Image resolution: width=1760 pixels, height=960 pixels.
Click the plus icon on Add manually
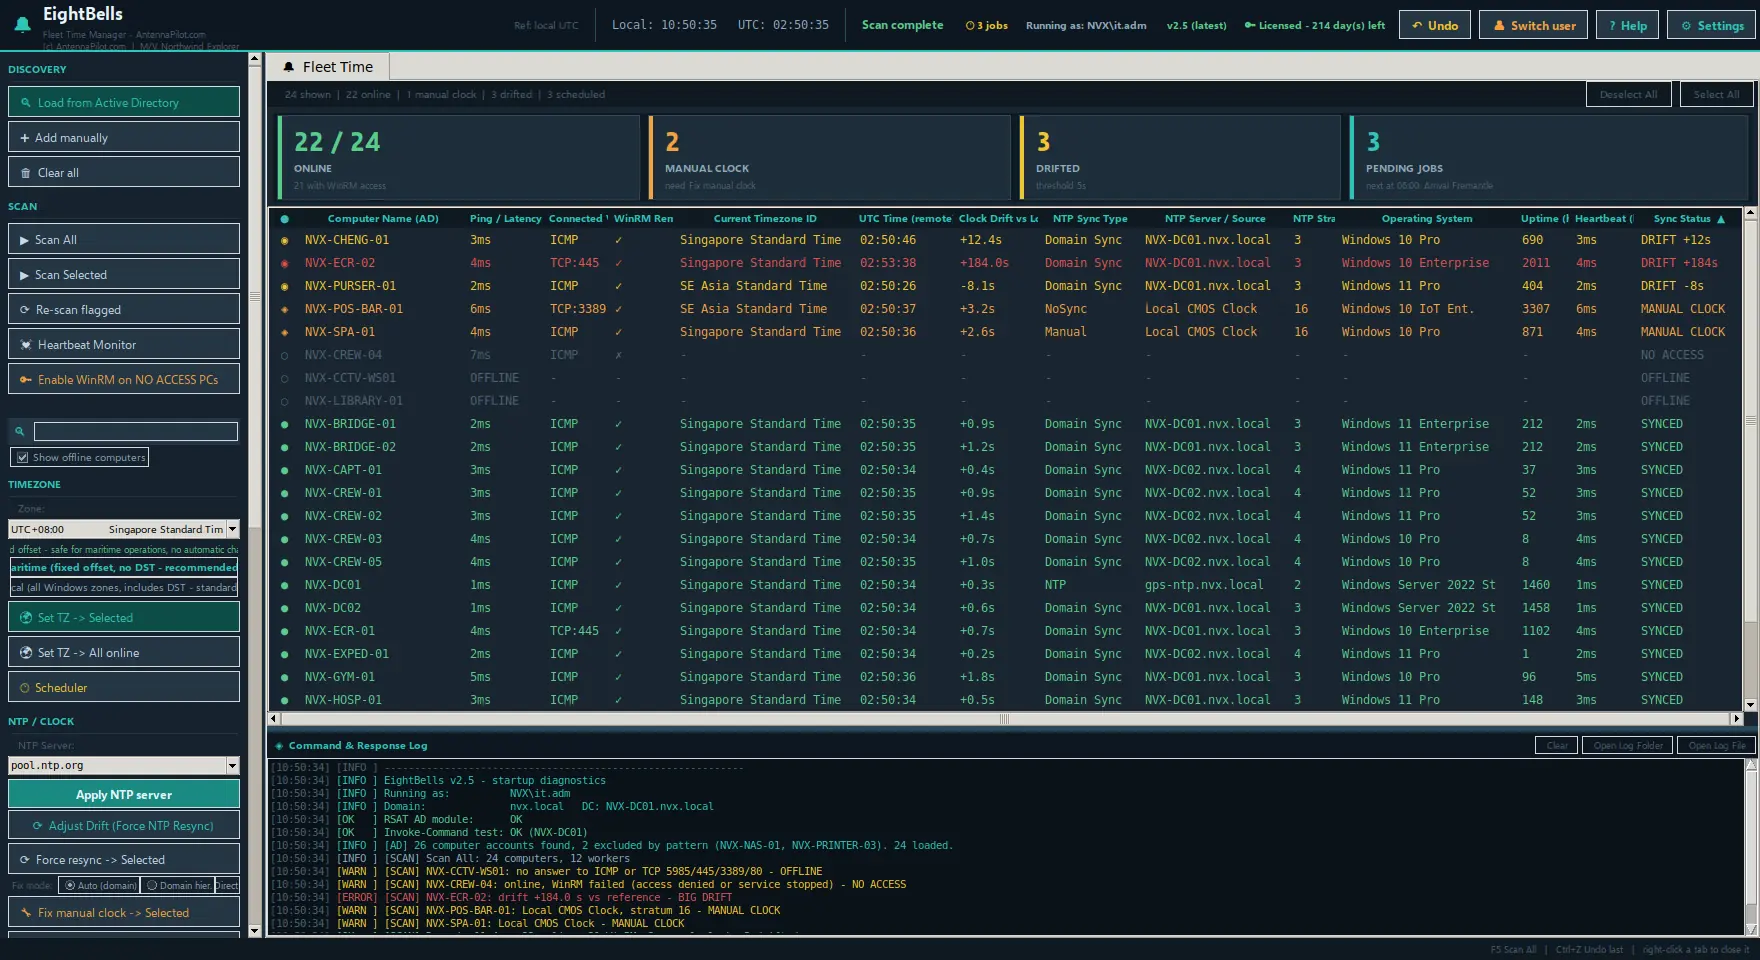(25, 138)
